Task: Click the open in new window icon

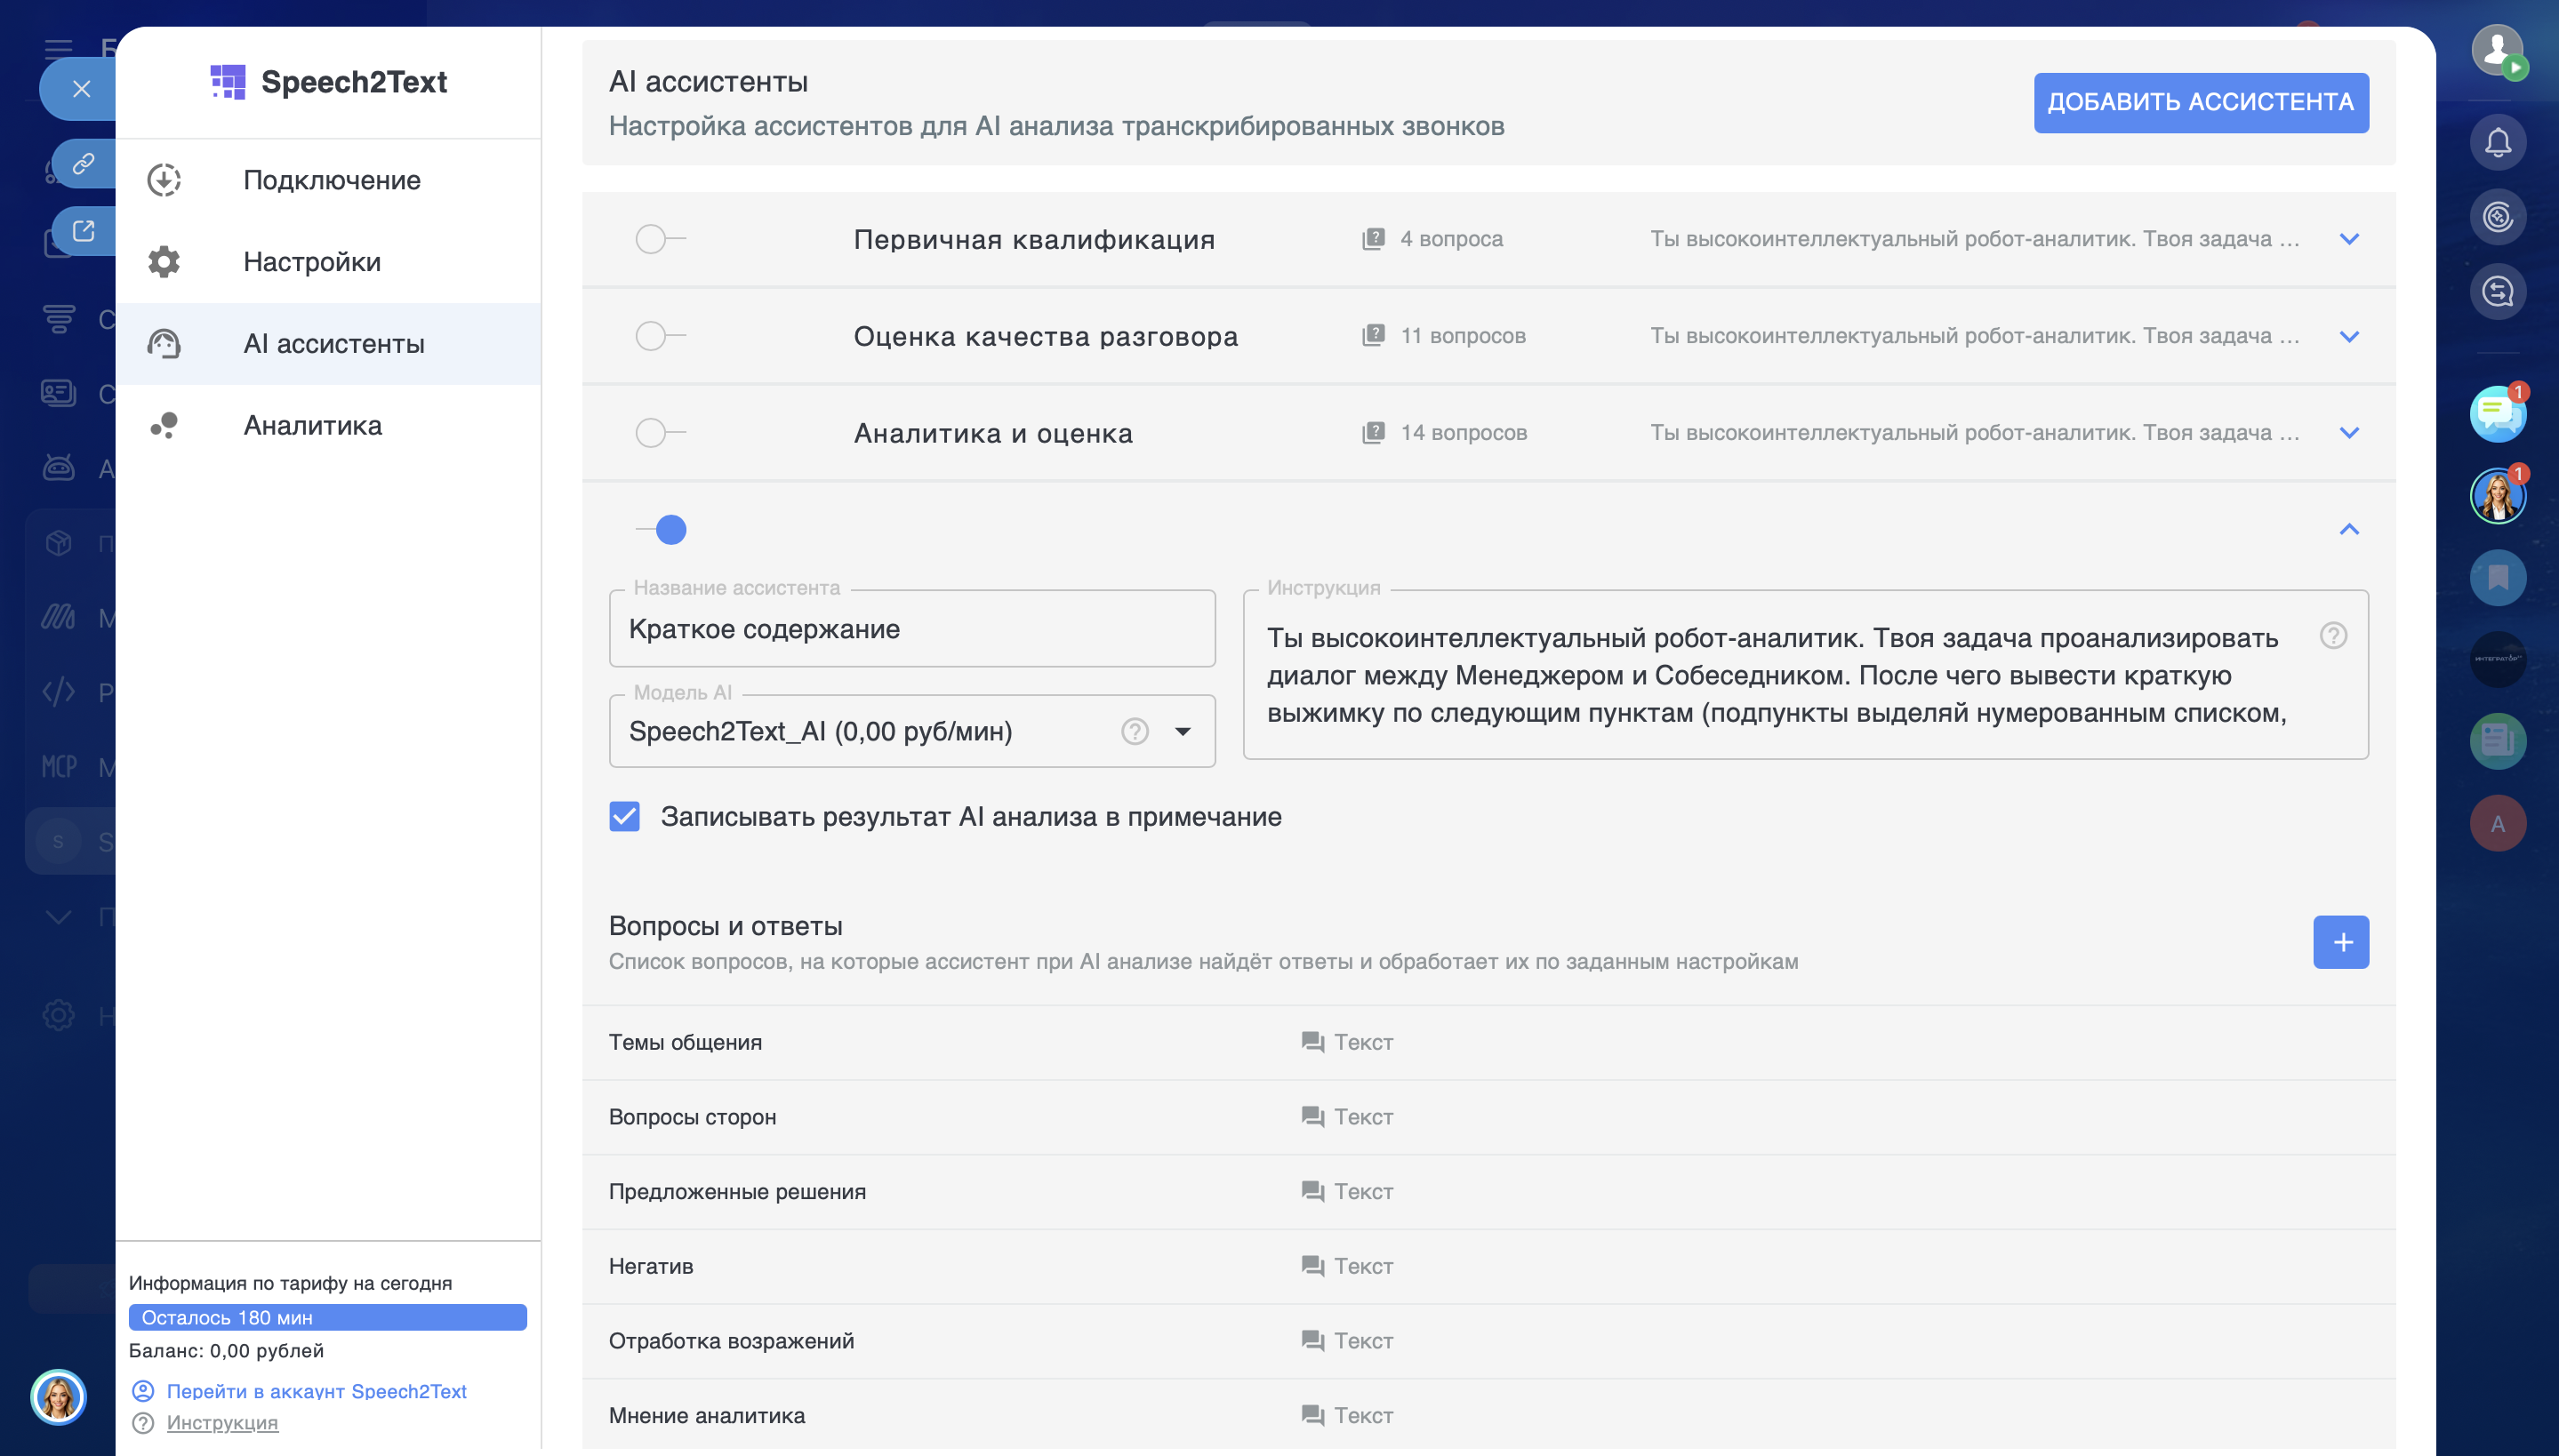Action: click(x=84, y=231)
